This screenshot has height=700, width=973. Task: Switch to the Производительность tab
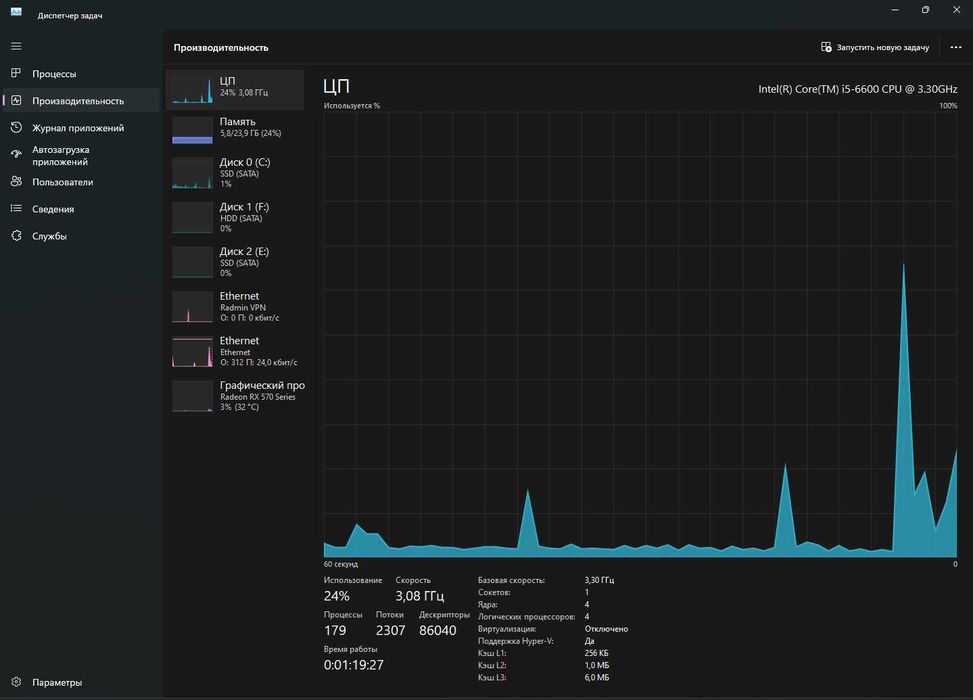click(x=81, y=101)
